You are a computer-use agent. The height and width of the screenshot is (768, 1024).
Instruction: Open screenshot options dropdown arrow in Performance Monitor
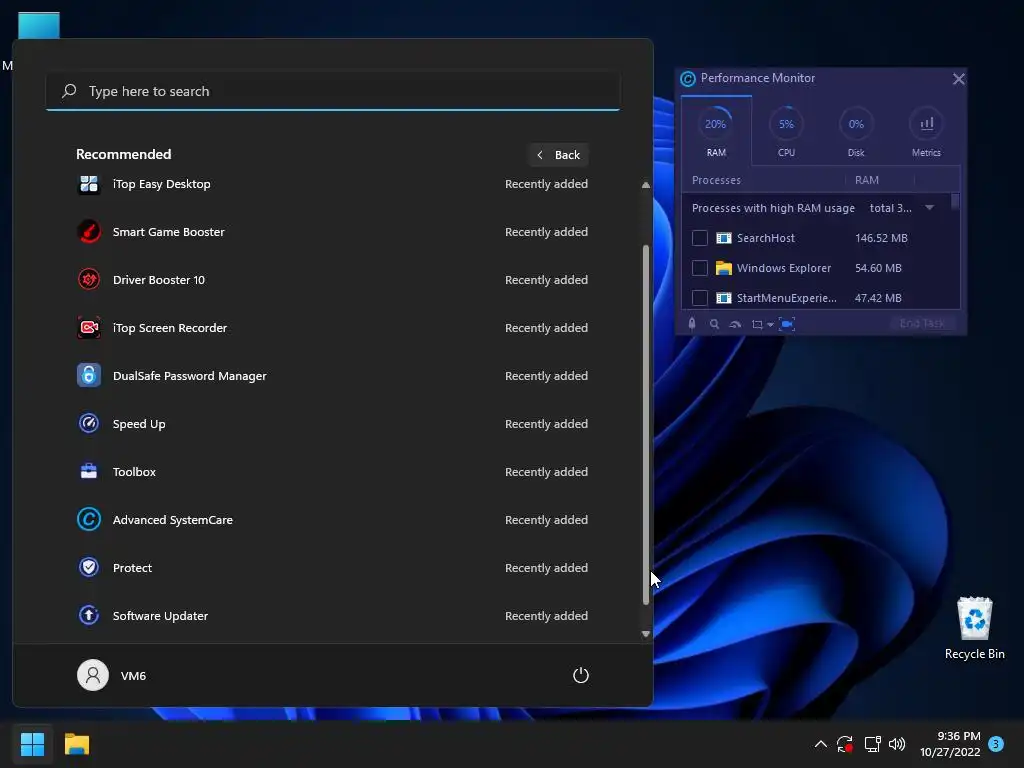coord(771,325)
